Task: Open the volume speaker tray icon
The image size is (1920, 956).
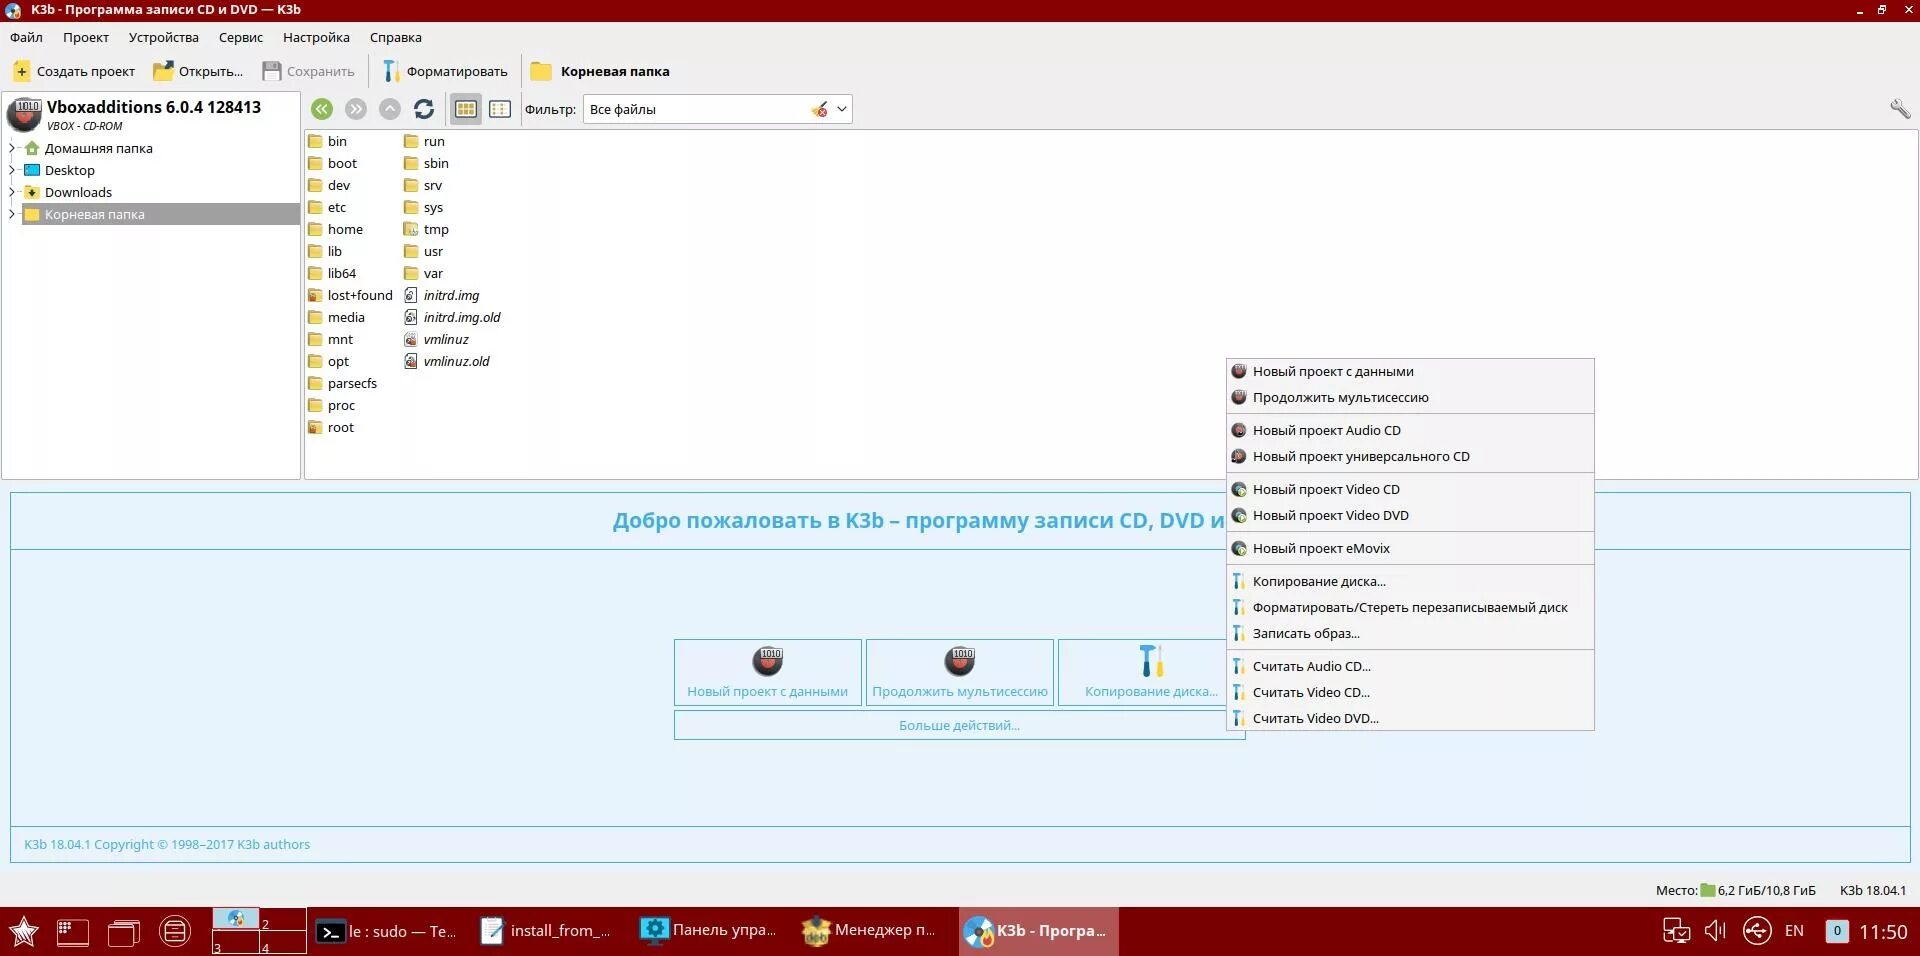Action: [x=1716, y=931]
